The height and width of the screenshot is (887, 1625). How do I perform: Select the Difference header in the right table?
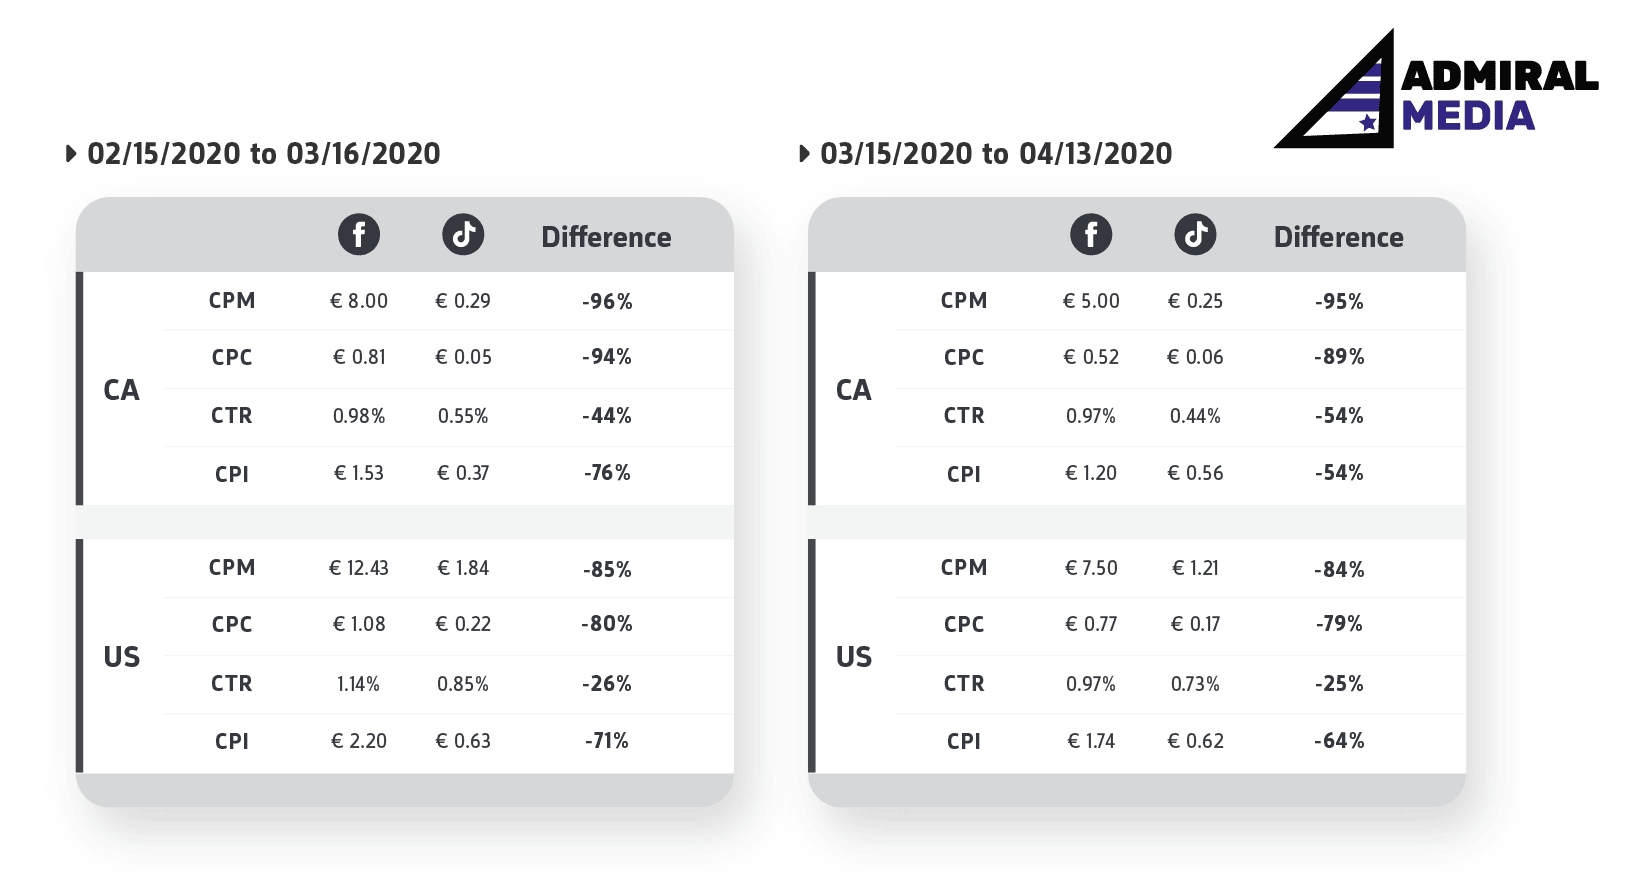point(1338,237)
